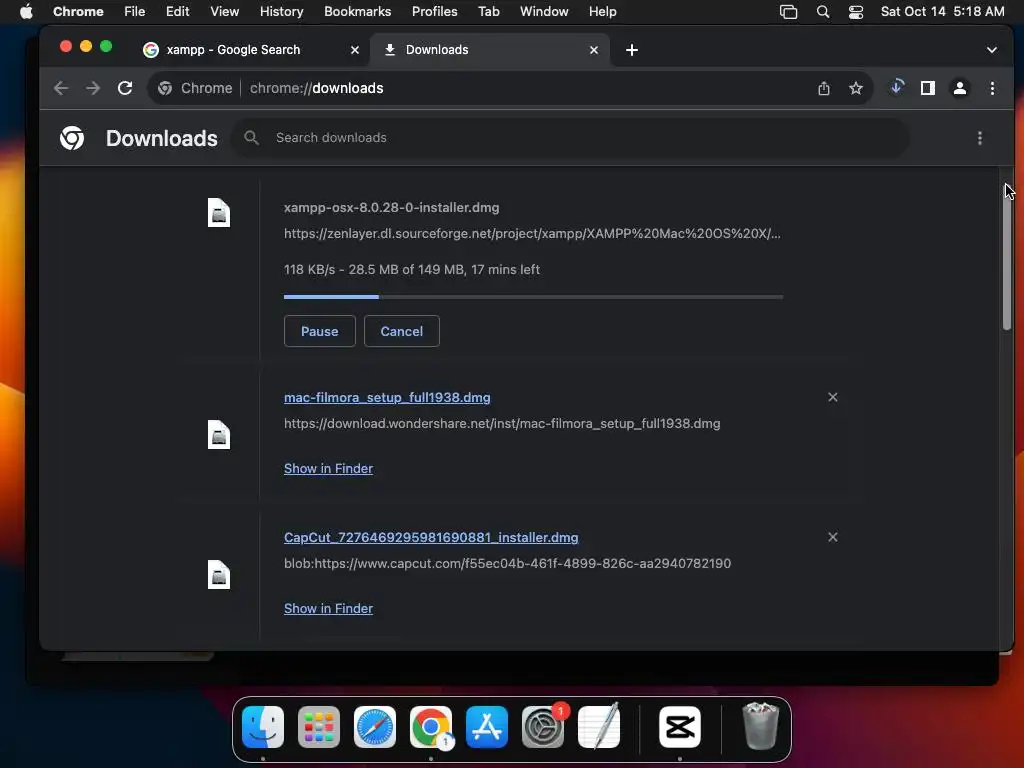Click the forward navigation arrow
The image size is (1024, 768).
coord(93,88)
